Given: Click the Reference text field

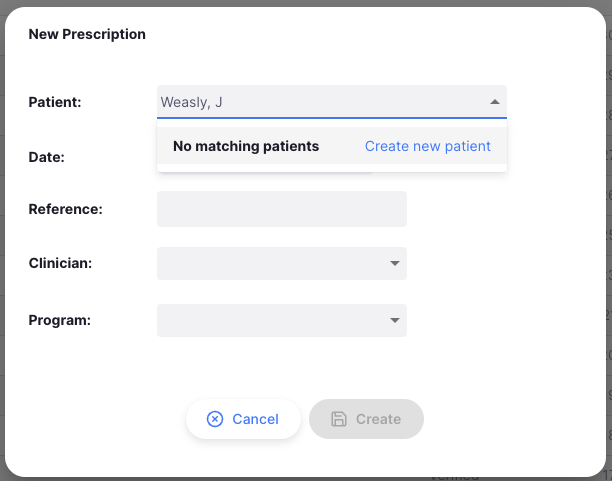Looking at the screenshot, I should click(x=281, y=209).
